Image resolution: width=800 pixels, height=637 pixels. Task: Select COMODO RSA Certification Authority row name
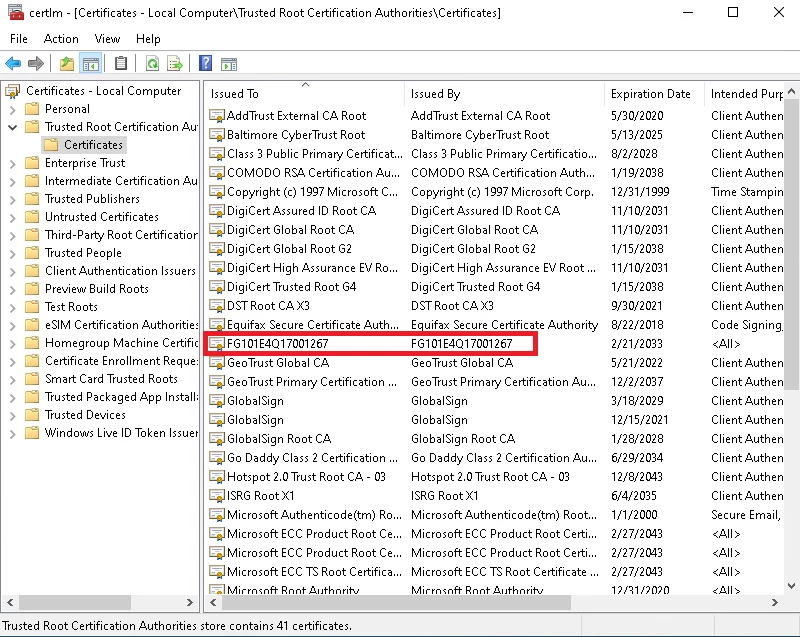point(313,173)
